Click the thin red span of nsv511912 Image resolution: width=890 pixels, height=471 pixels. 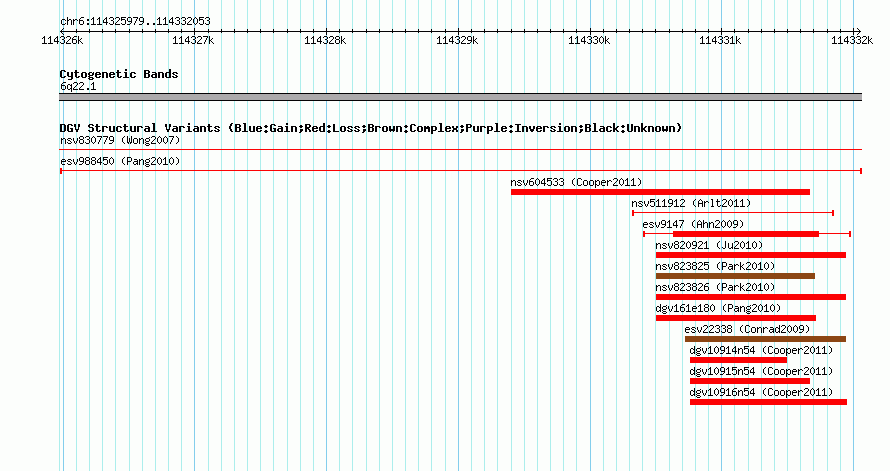pyautogui.click(x=733, y=213)
